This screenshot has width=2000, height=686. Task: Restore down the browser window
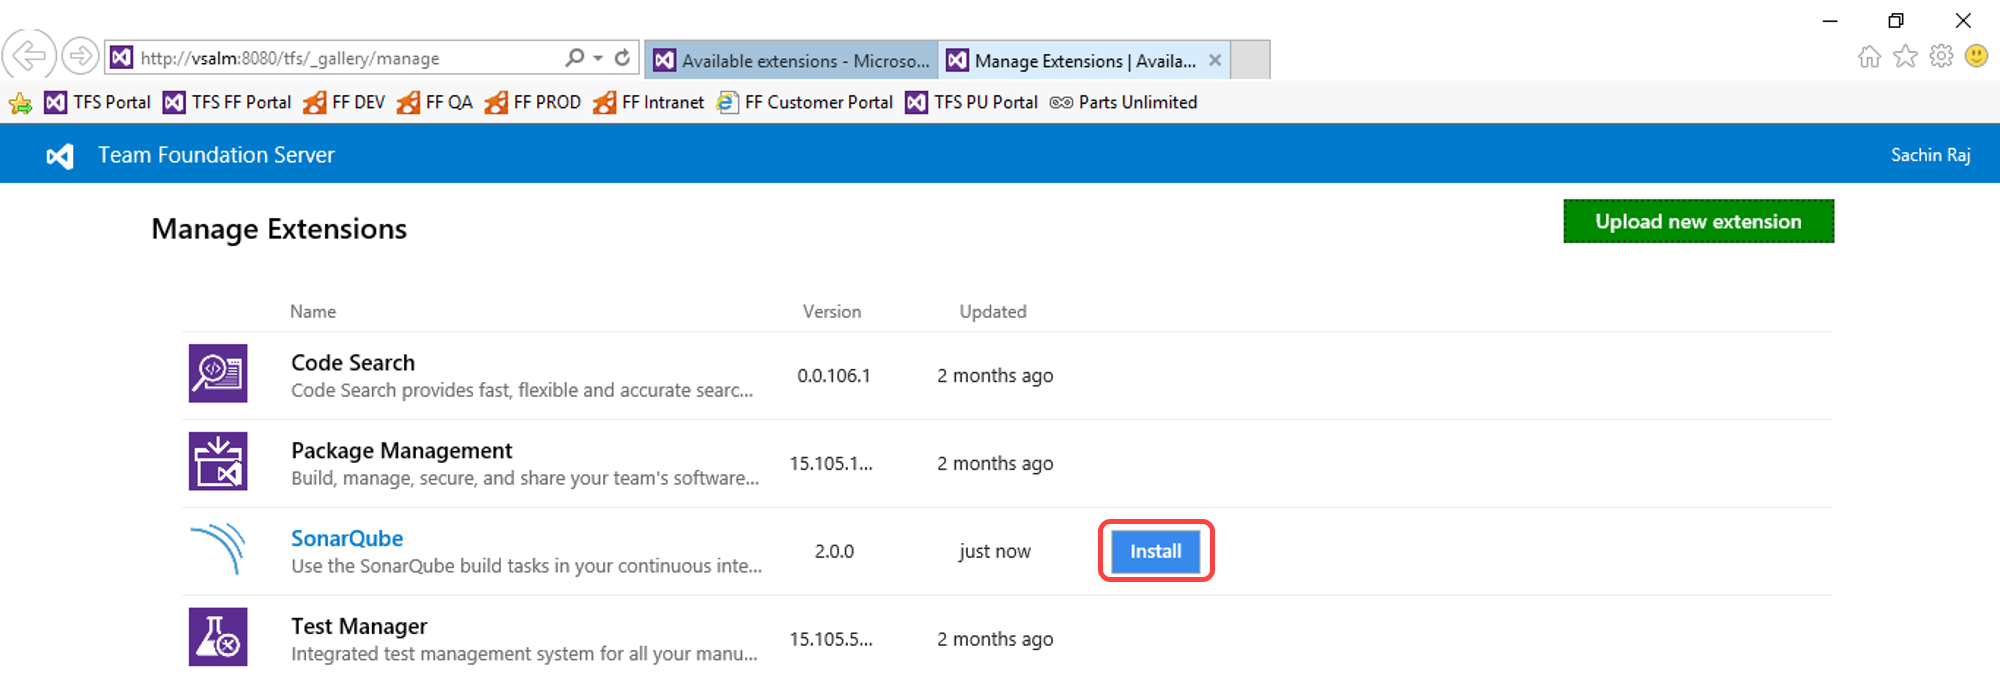[x=1896, y=20]
